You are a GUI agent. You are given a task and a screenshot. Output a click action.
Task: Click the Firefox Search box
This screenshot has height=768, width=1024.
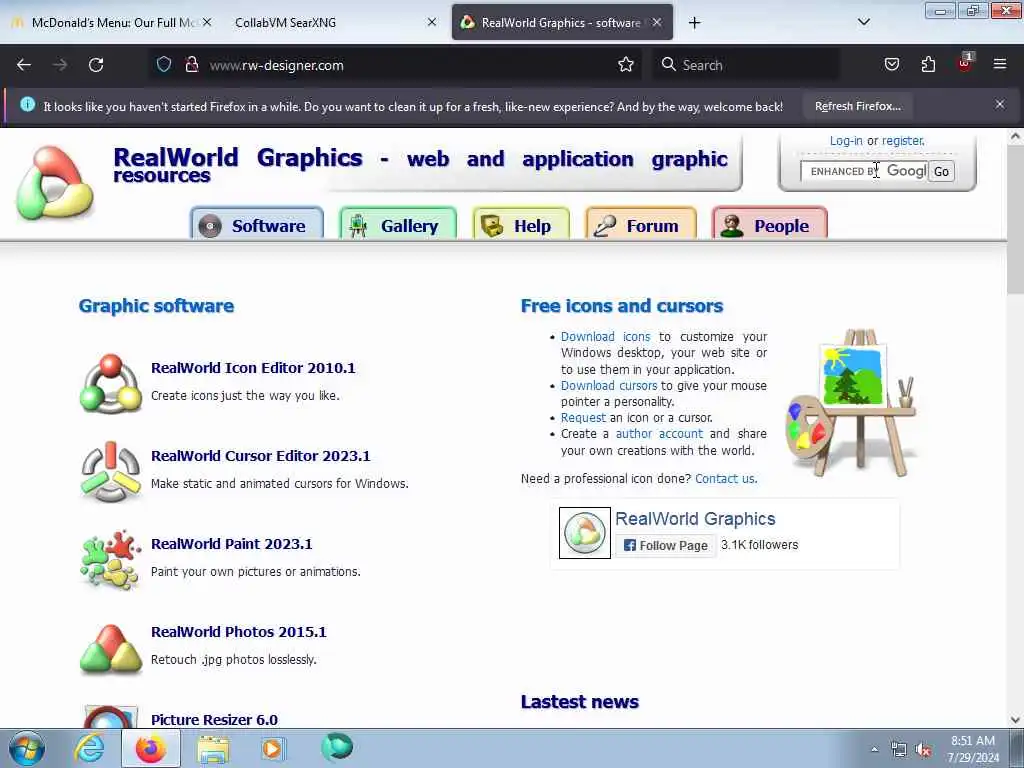click(x=746, y=65)
